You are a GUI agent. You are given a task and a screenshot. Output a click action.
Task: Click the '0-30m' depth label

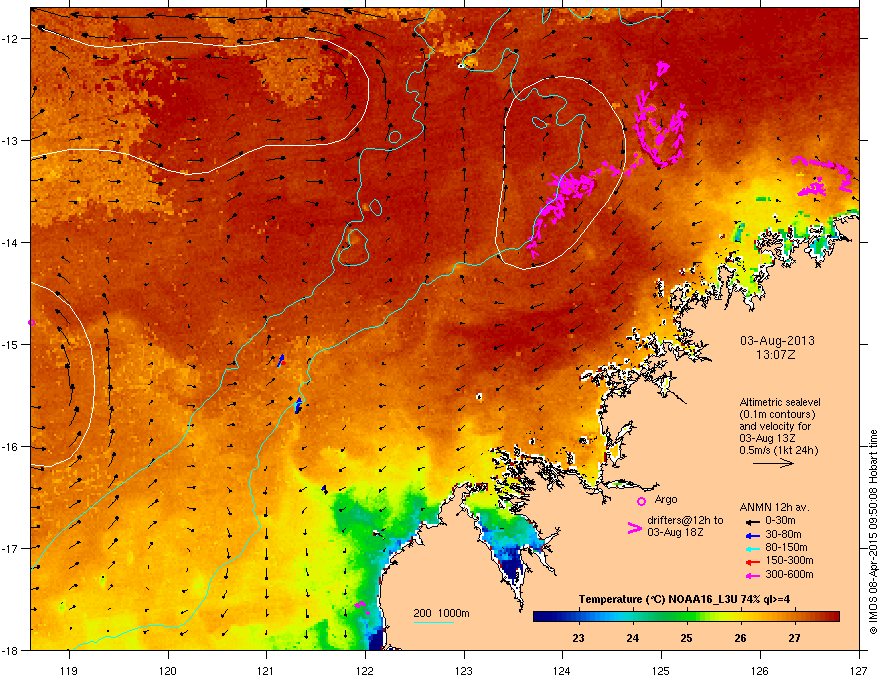click(x=781, y=521)
